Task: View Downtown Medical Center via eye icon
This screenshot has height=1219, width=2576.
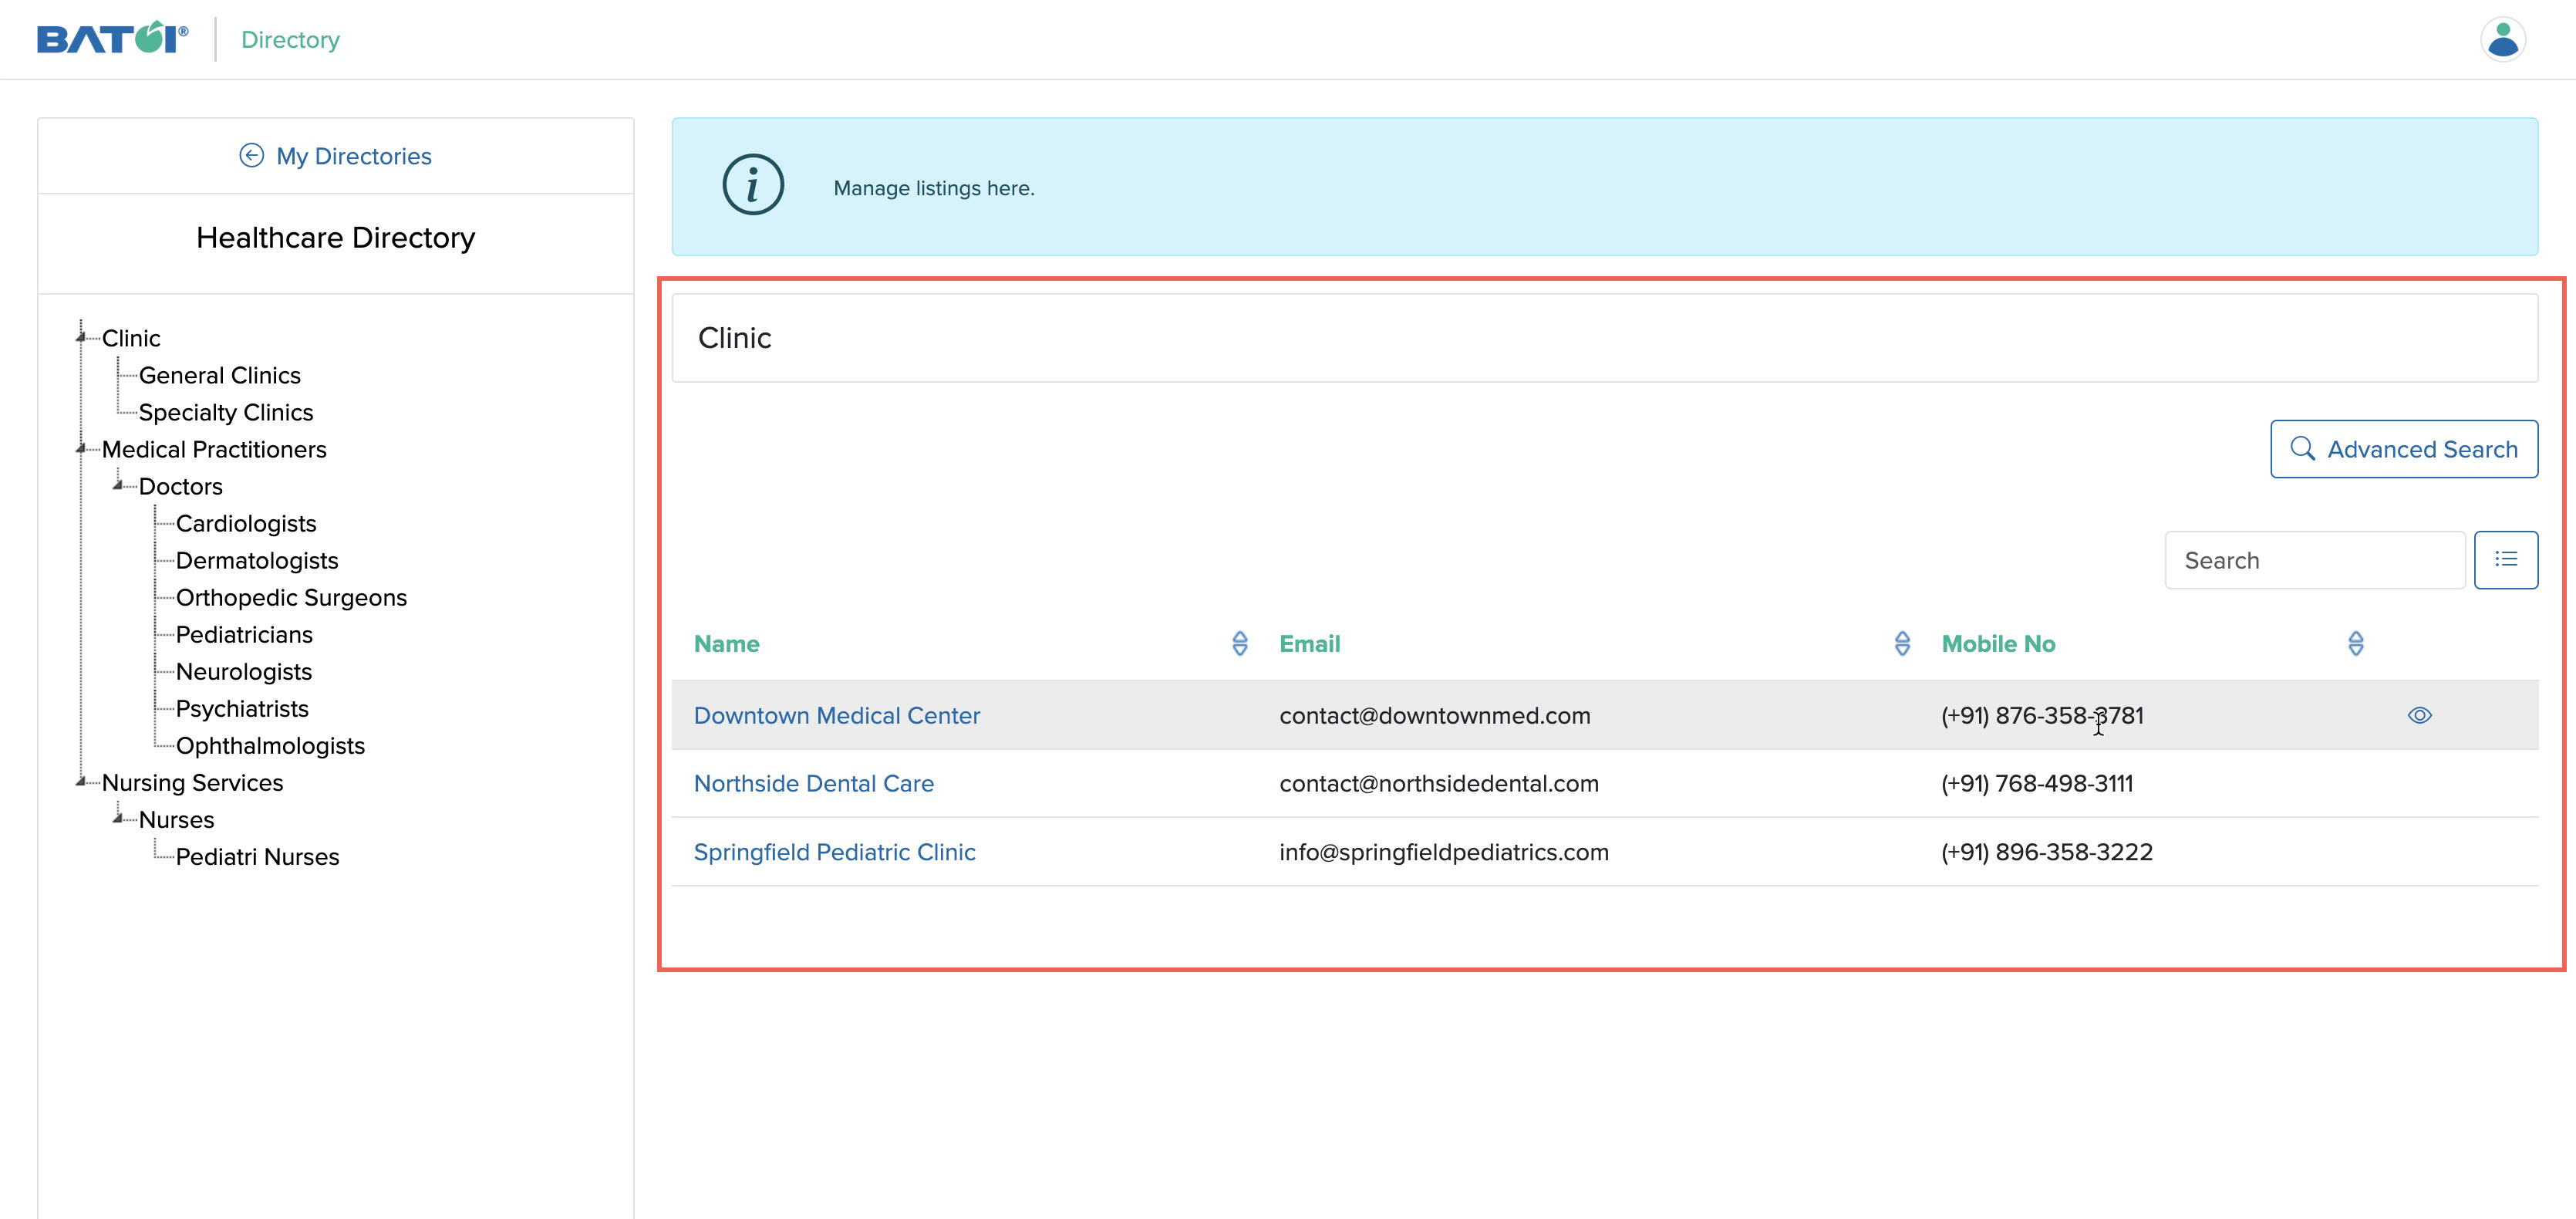Action: pos(2419,715)
